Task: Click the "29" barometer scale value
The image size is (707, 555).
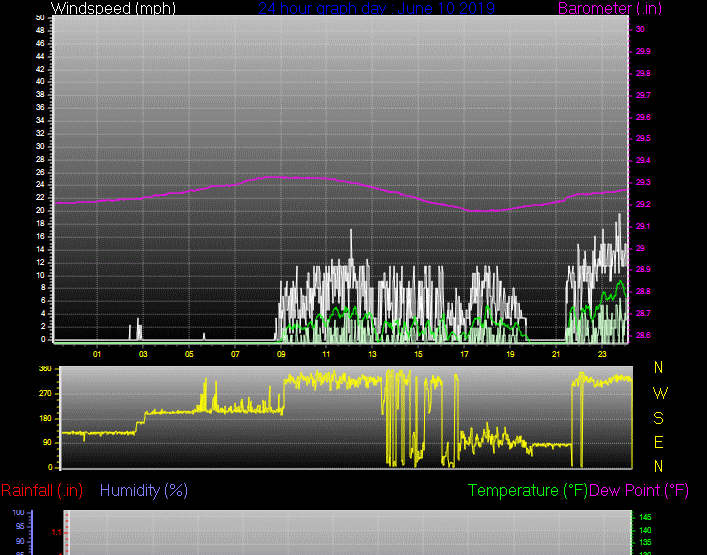Action: click(x=640, y=248)
